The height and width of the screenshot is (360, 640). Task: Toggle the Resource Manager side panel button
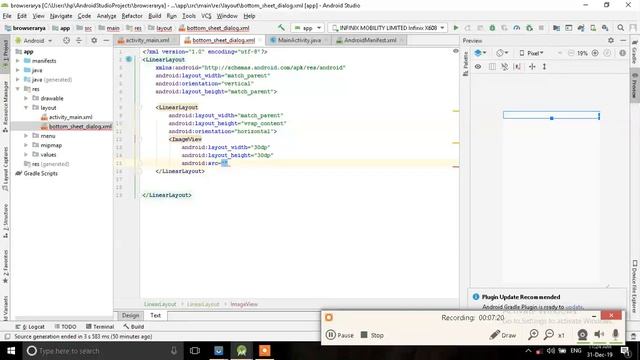click(x=5, y=106)
